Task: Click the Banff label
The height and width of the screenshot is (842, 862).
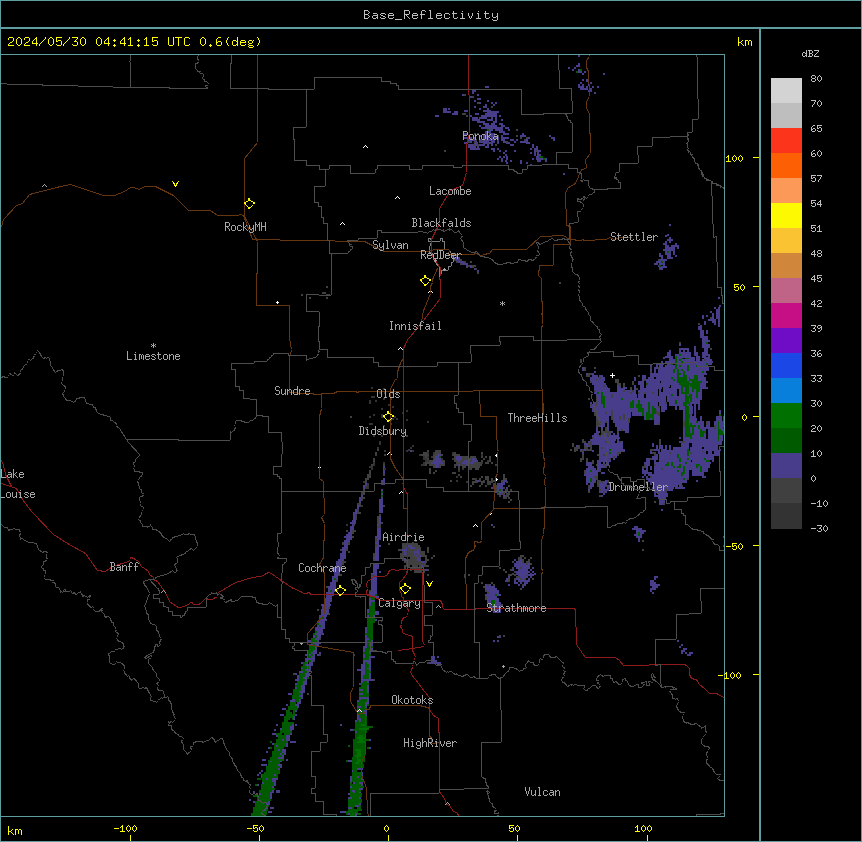Action: click(124, 567)
